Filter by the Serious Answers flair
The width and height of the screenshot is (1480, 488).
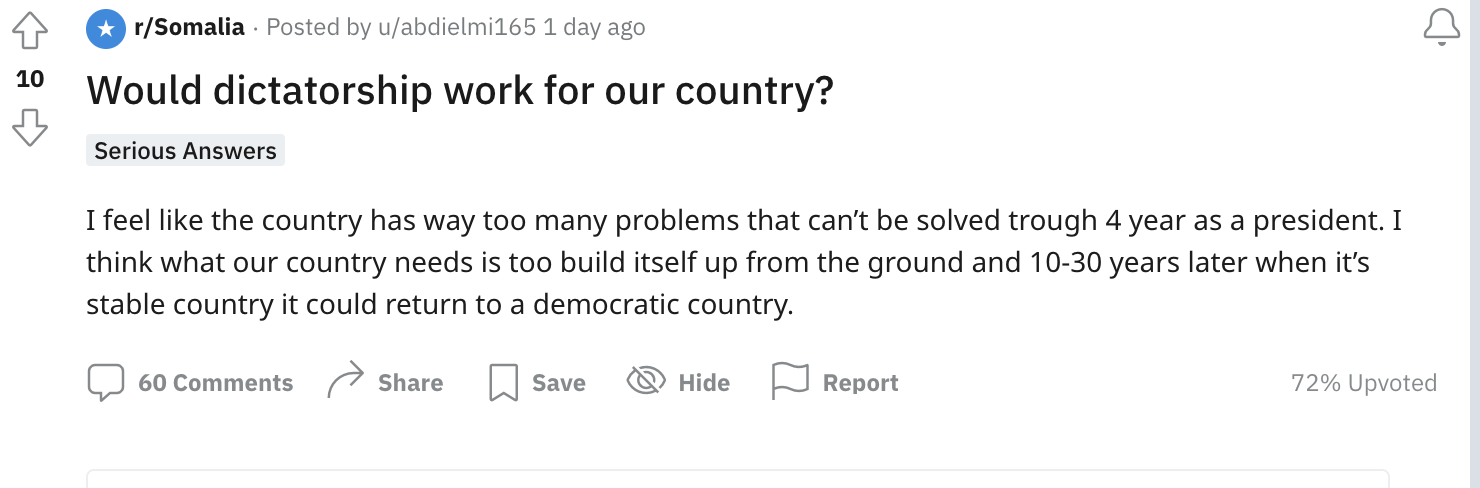coord(185,151)
